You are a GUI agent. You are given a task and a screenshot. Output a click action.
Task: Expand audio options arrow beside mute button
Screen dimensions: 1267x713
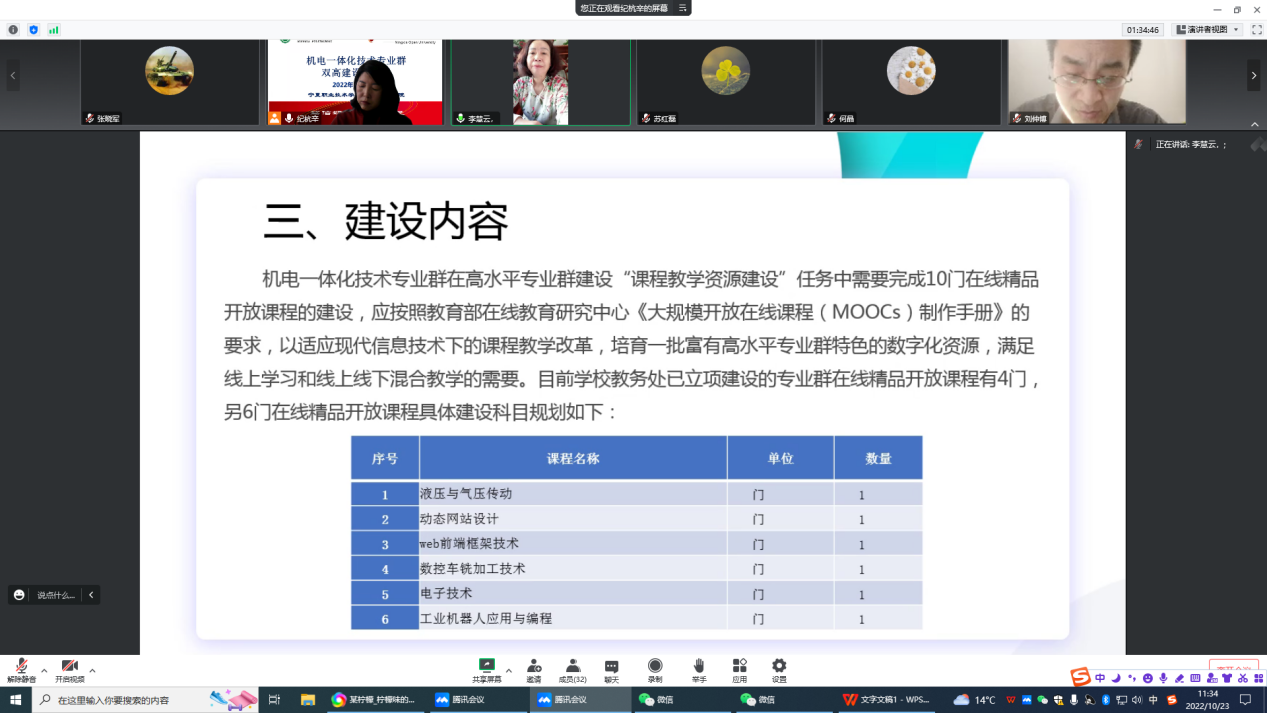point(44,670)
